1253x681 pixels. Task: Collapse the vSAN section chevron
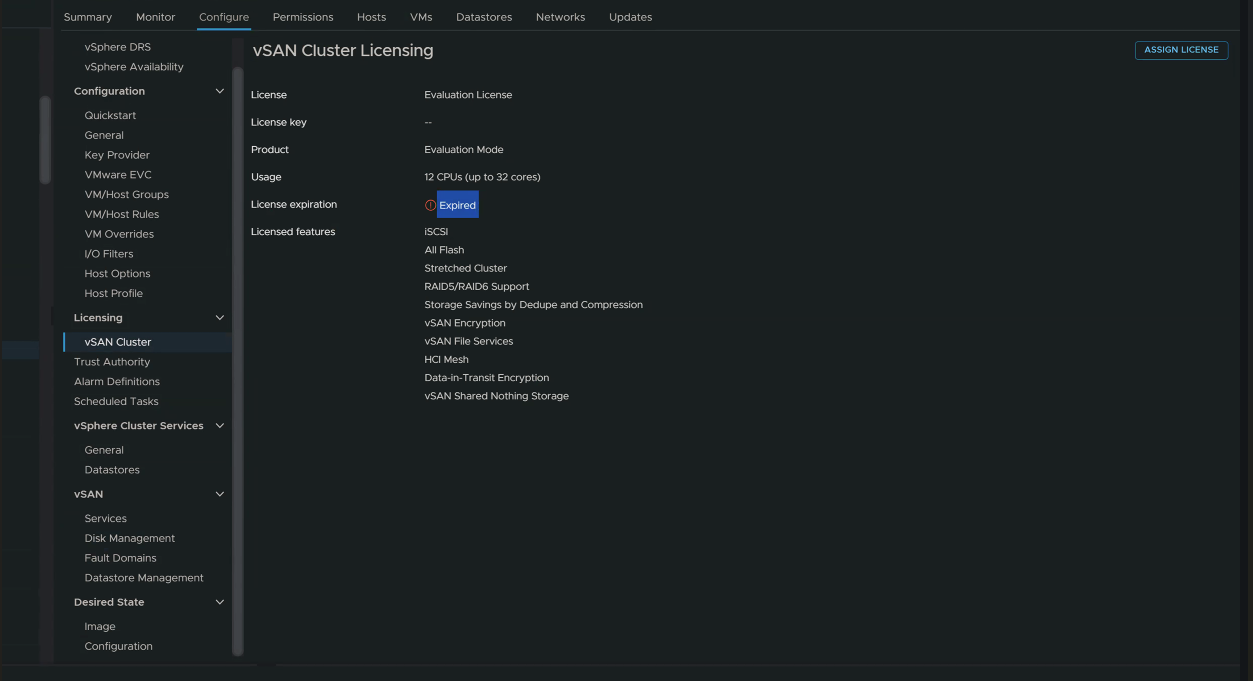coord(220,494)
